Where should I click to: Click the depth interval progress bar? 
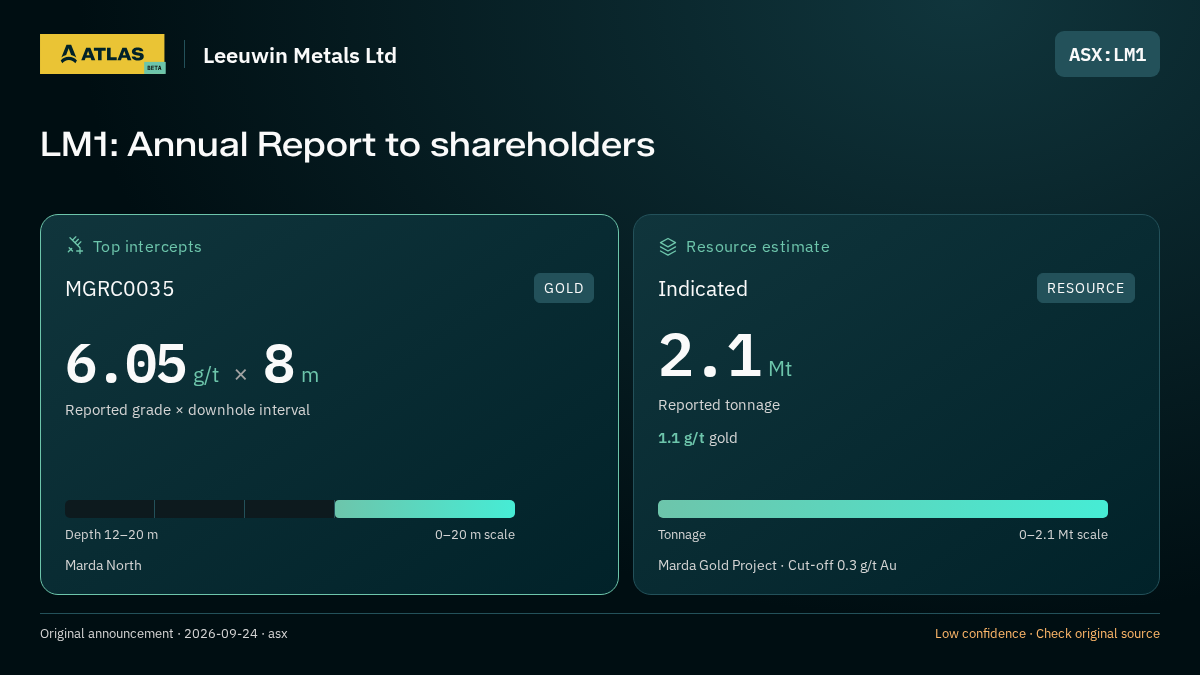pyautogui.click(x=290, y=509)
